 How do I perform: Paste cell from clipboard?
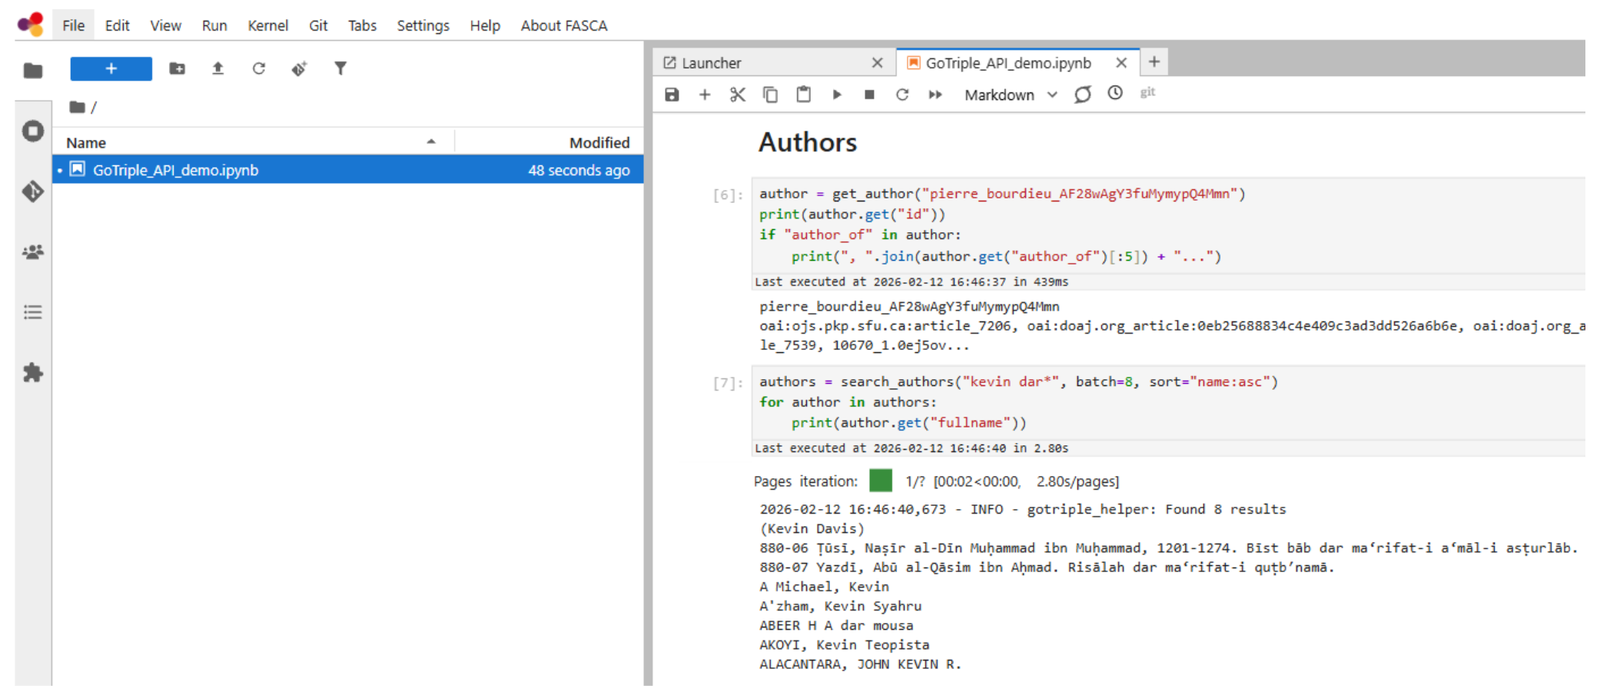coord(803,94)
